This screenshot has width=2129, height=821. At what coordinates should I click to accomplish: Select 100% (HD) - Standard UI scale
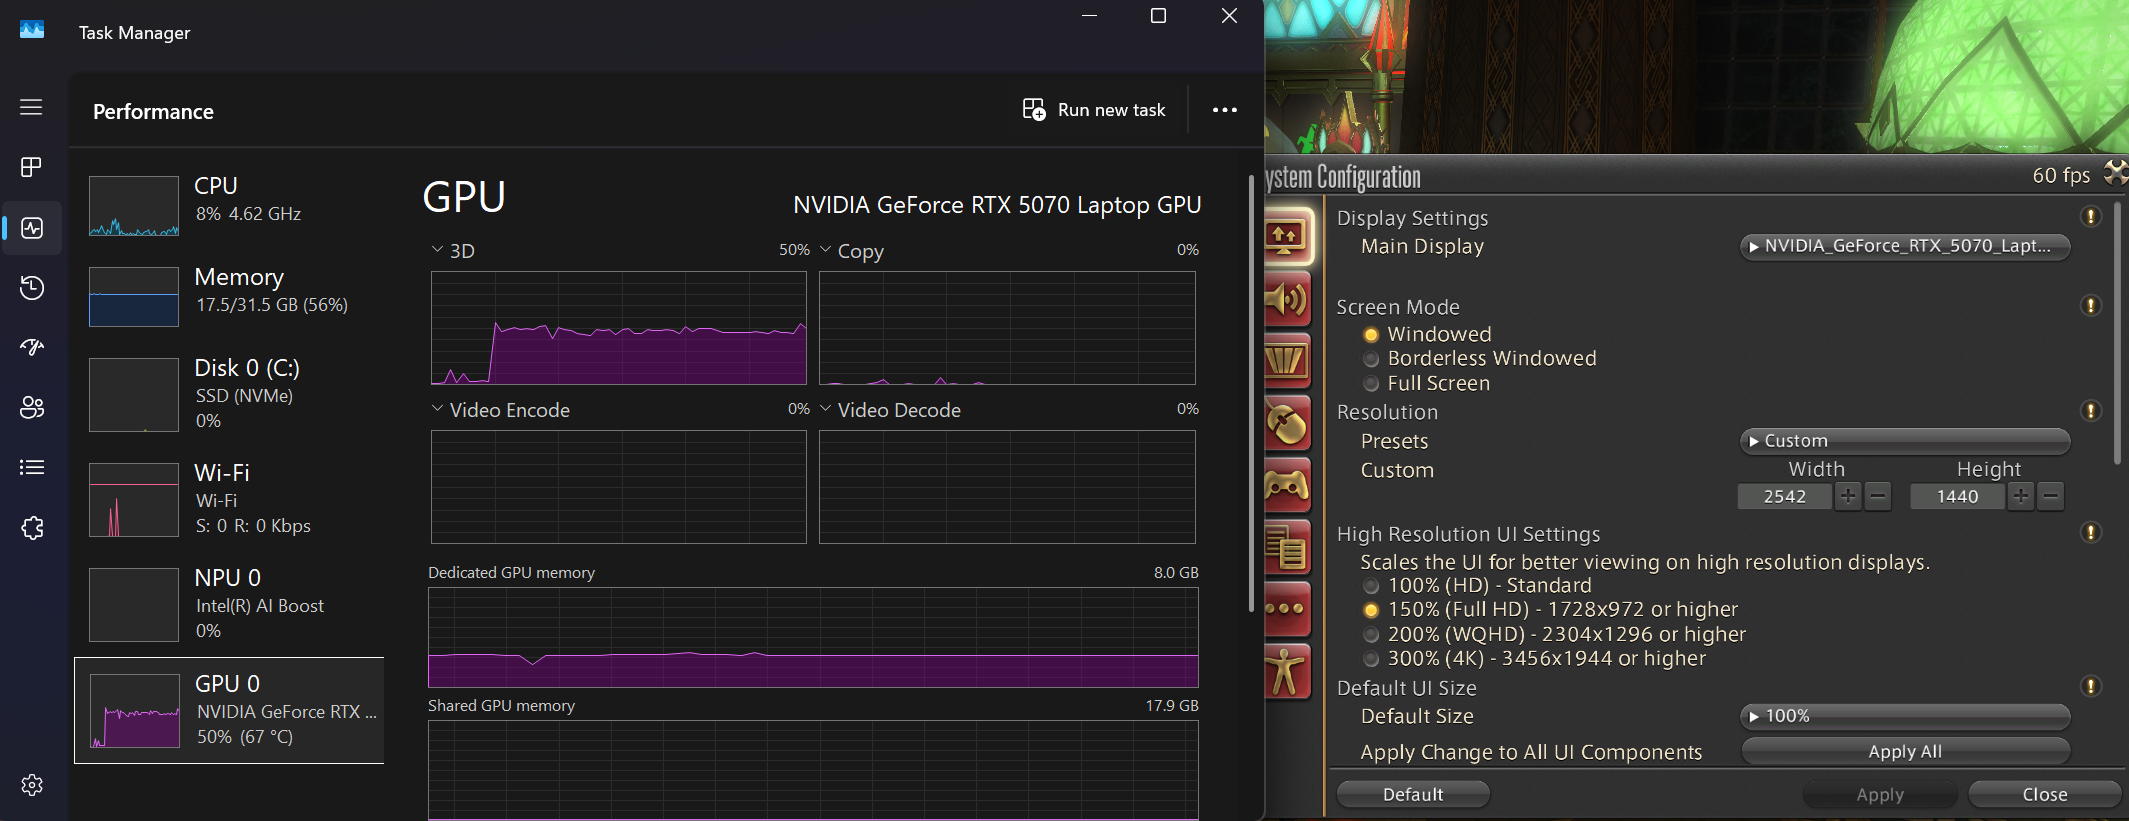point(1371,586)
